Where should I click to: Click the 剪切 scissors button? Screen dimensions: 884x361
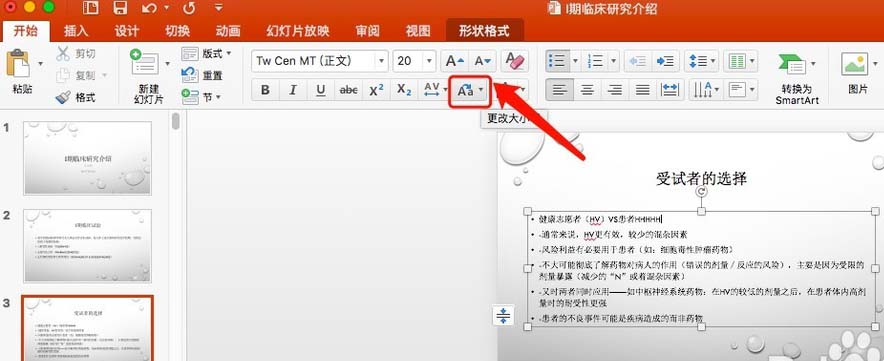tap(76, 54)
